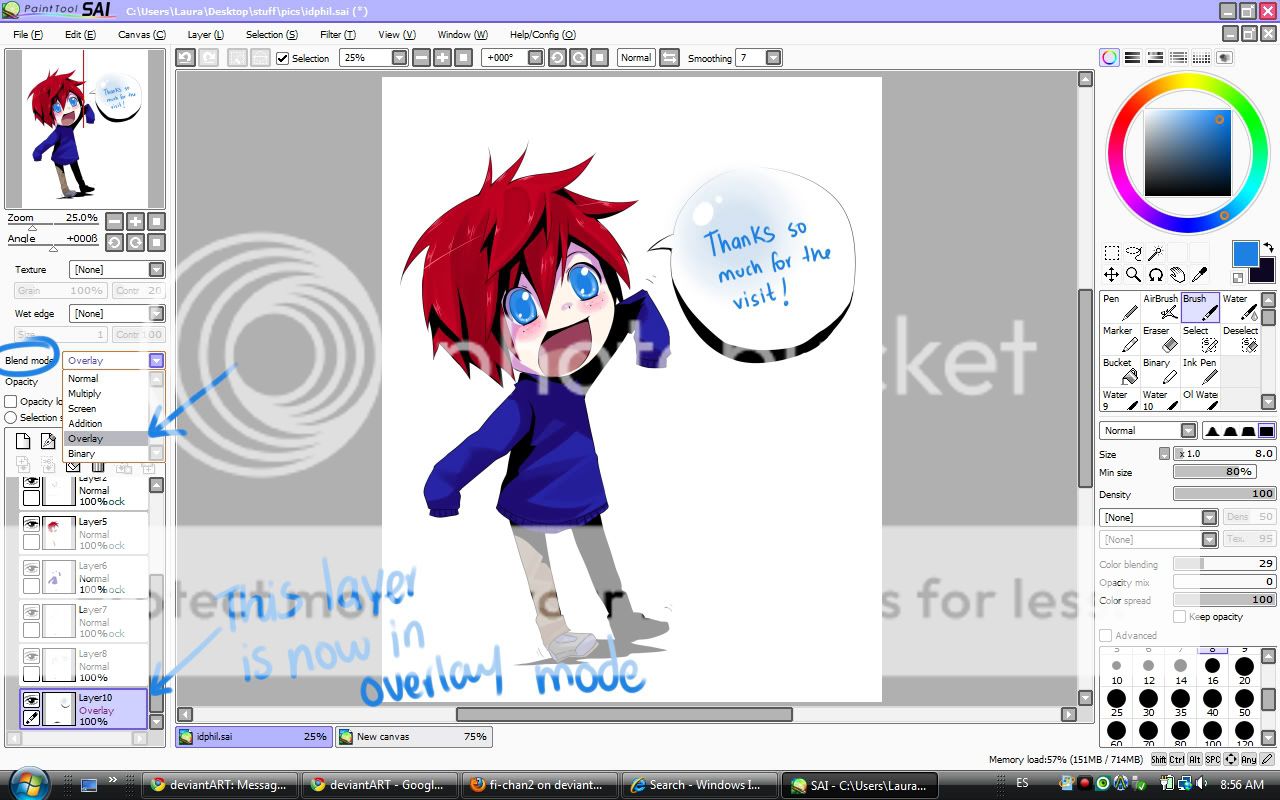Enable the Keep opacity checkbox
Viewport: 1280px width, 800px height.
pos(1180,617)
